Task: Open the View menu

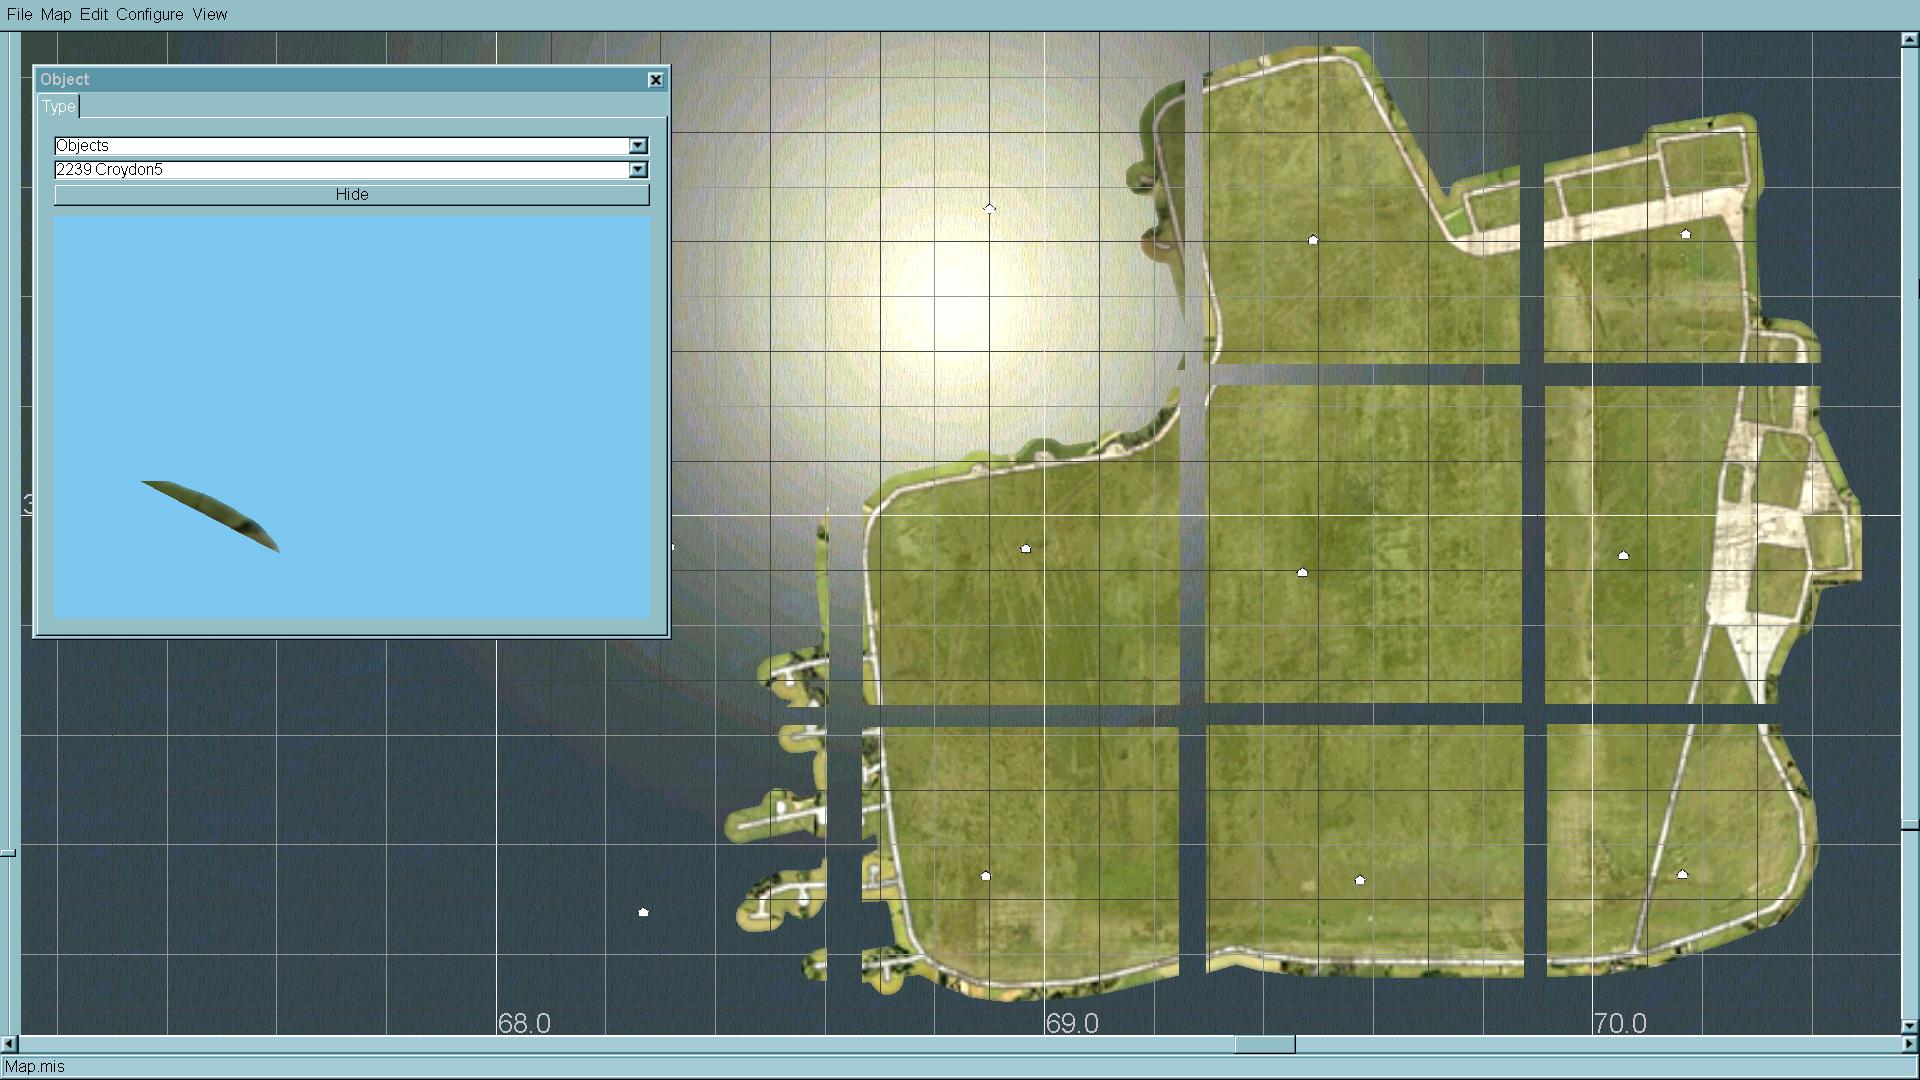Action: [210, 14]
